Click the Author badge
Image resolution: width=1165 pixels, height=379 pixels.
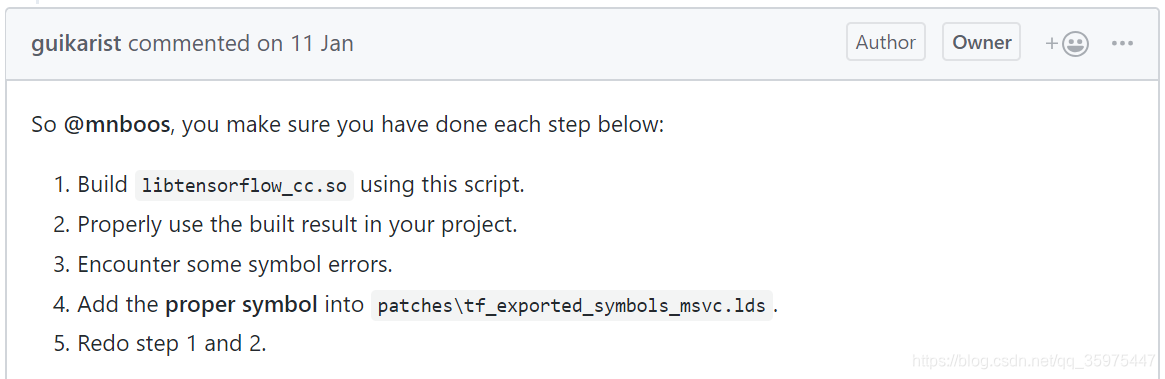tap(886, 42)
